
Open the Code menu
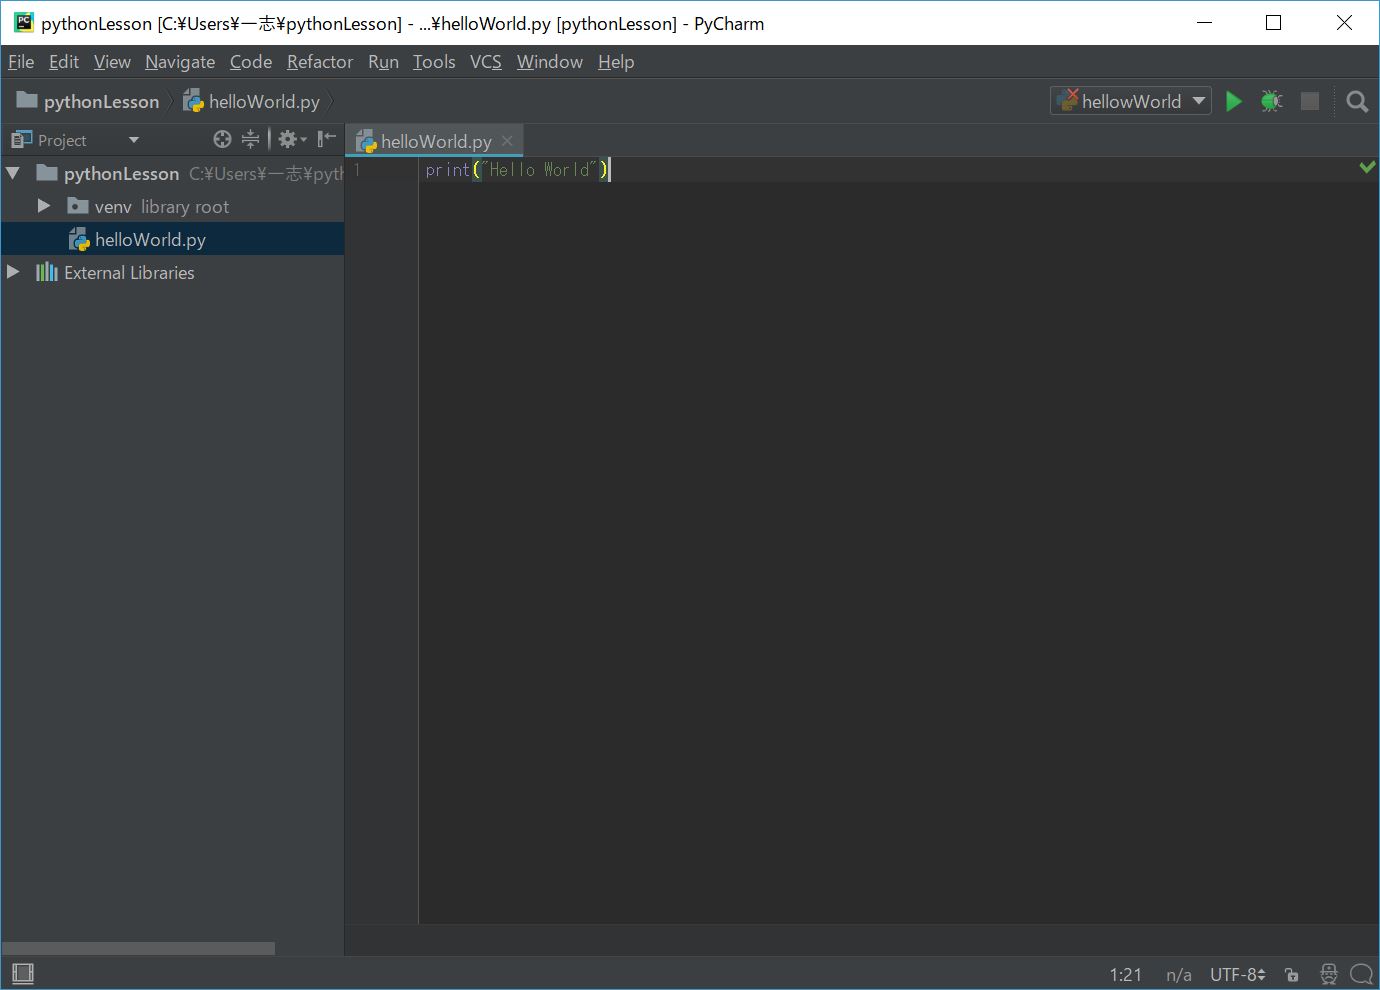tap(251, 62)
